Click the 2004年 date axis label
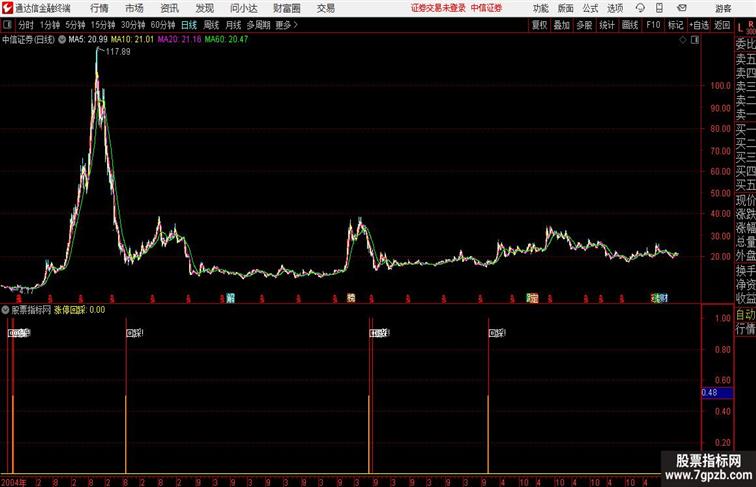Viewport: 756px width, 487px height. coord(14,482)
